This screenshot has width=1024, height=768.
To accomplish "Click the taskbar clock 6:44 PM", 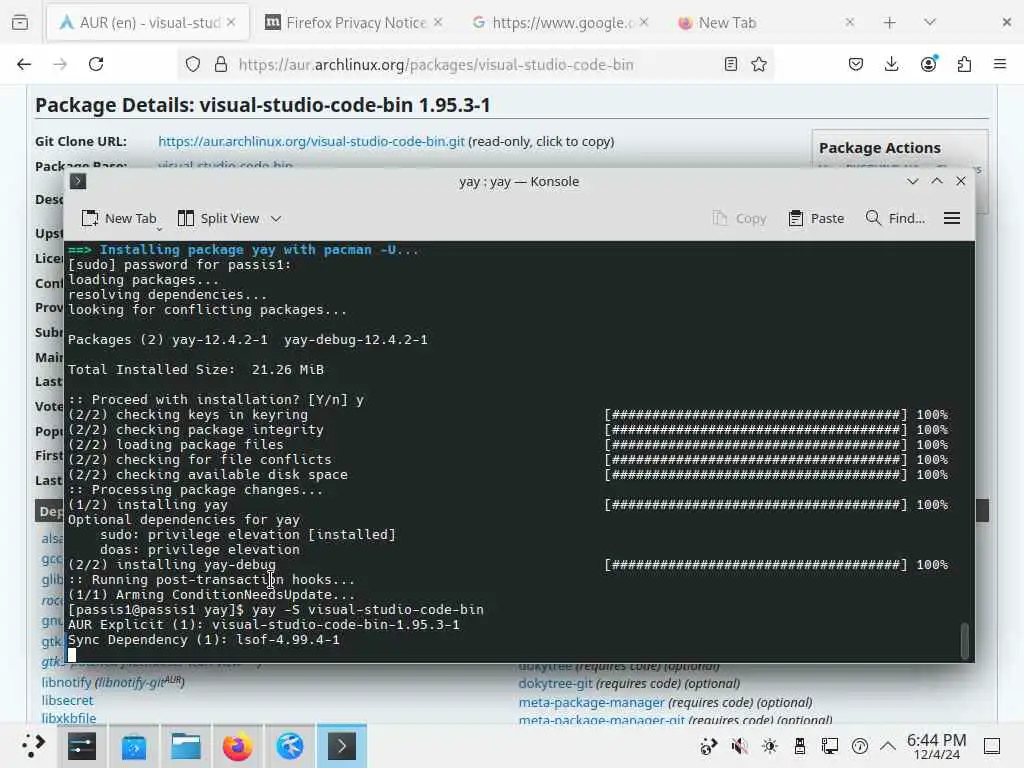I will tap(936, 746).
